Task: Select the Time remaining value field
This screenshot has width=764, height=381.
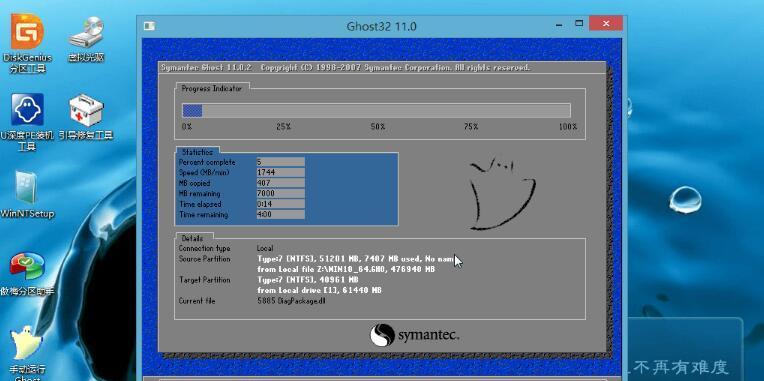Action: (280, 214)
